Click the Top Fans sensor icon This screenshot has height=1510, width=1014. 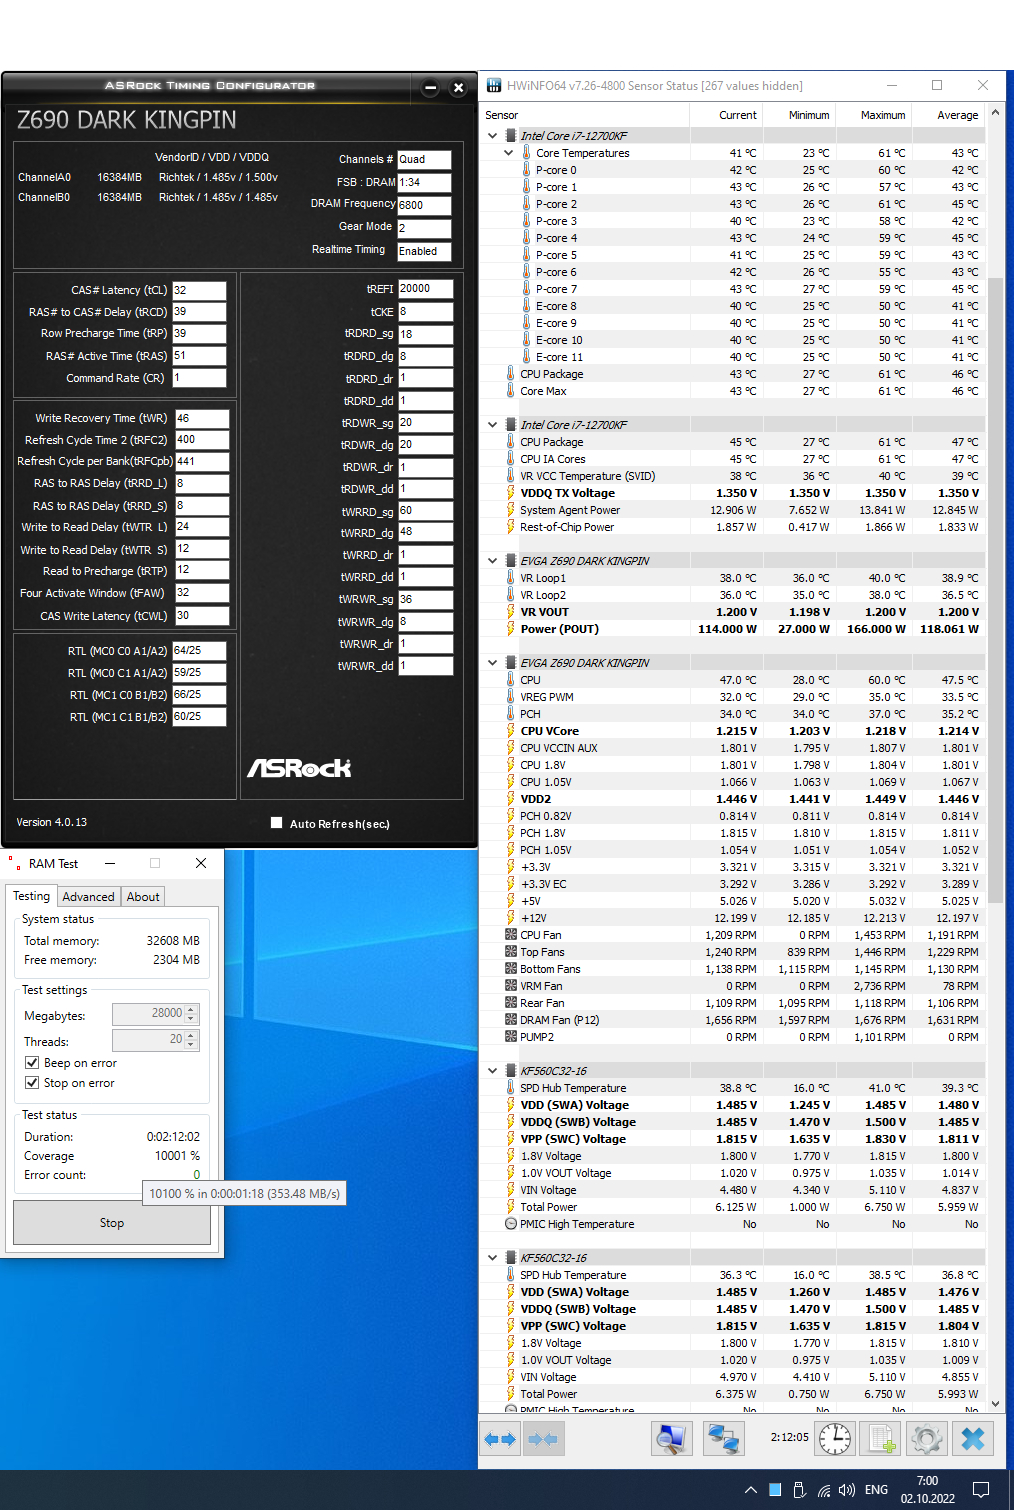pos(511,952)
